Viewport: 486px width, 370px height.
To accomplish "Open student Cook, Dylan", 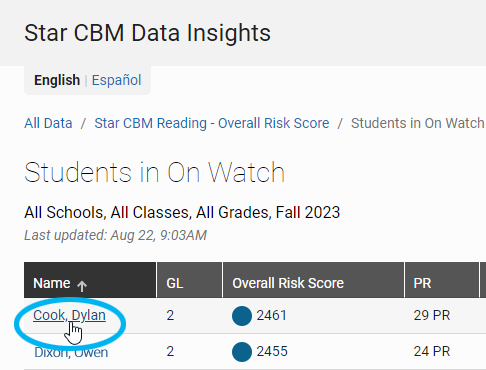I will [x=69, y=315].
